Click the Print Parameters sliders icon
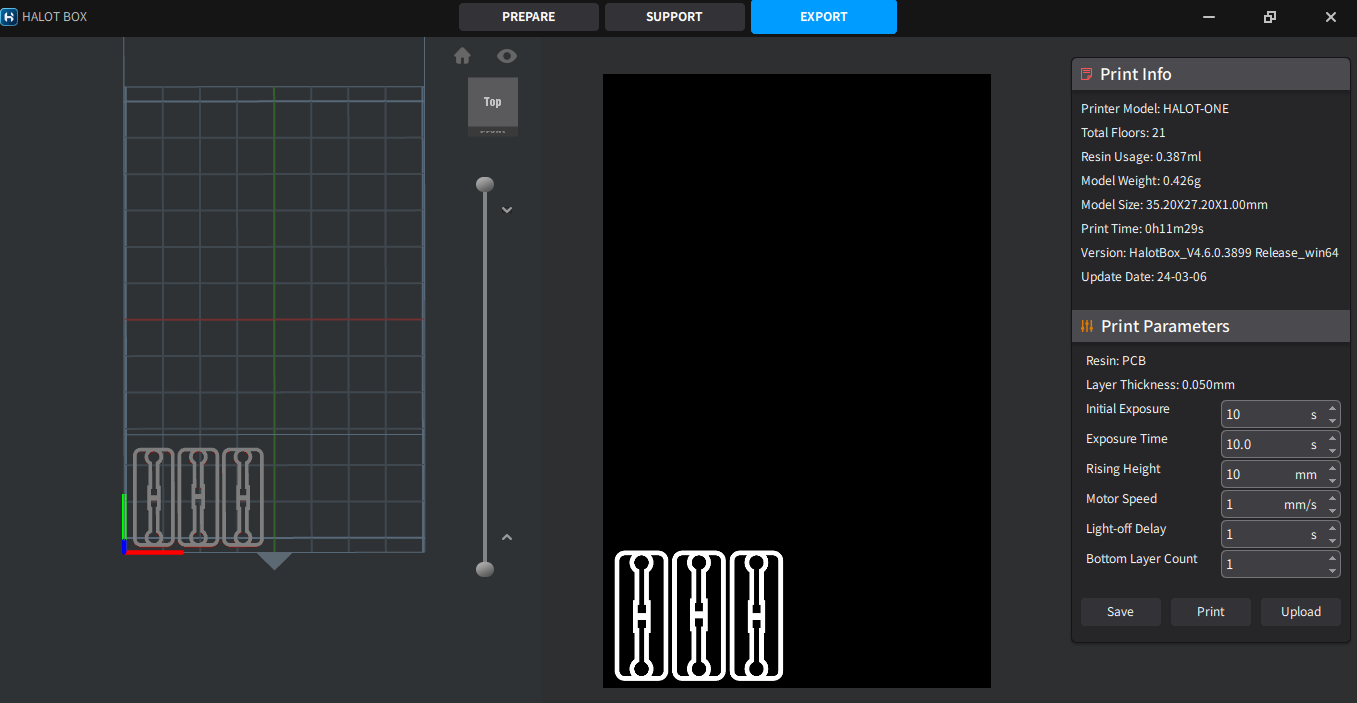The width and height of the screenshot is (1357, 703). pyautogui.click(x=1087, y=326)
